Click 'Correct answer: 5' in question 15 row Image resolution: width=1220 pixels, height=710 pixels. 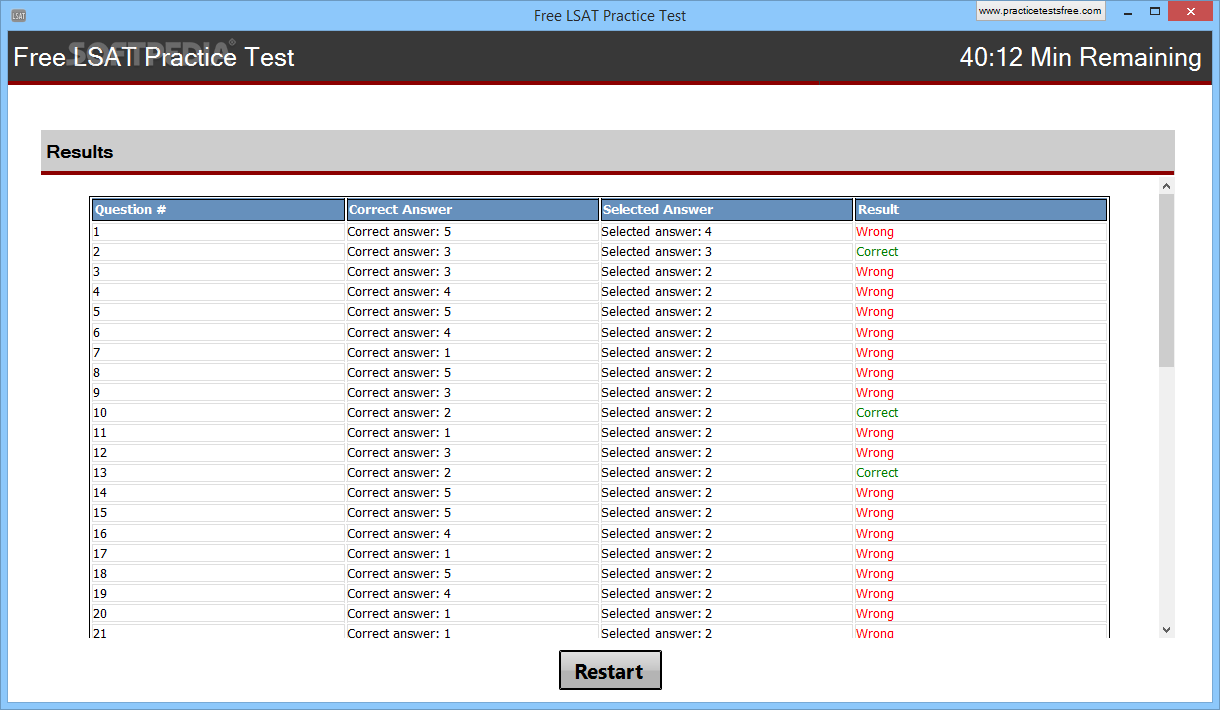point(399,513)
